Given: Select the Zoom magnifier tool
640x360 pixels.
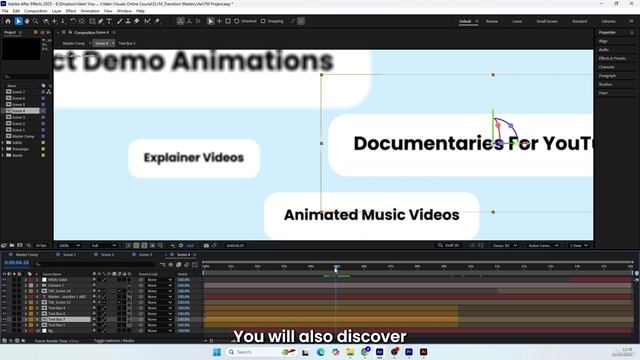Looking at the screenshot, I should [x=36, y=21].
